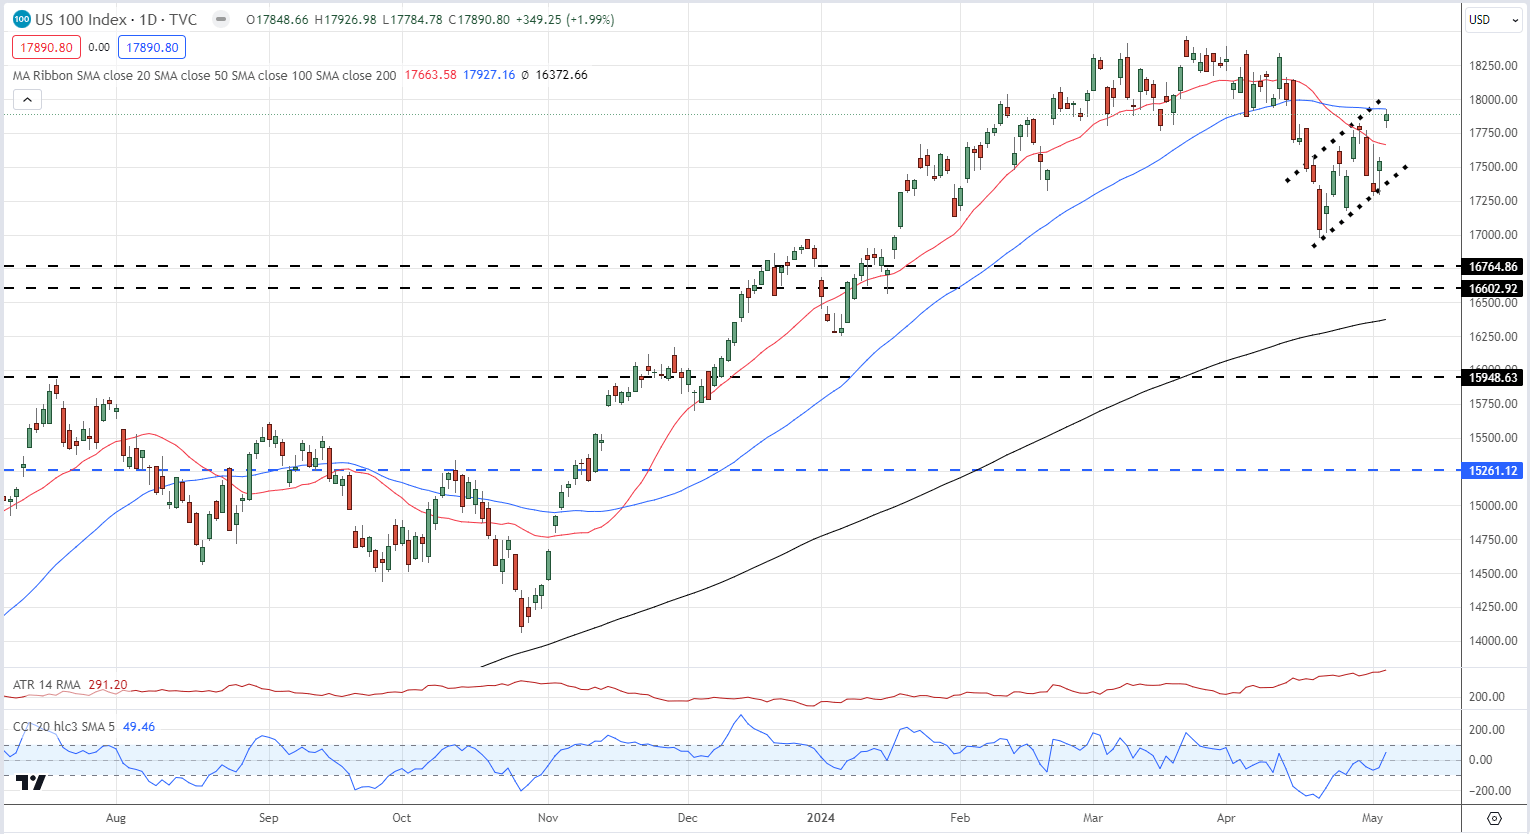Click the market status pill icon
1530x834 pixels.
coord(221,19)
